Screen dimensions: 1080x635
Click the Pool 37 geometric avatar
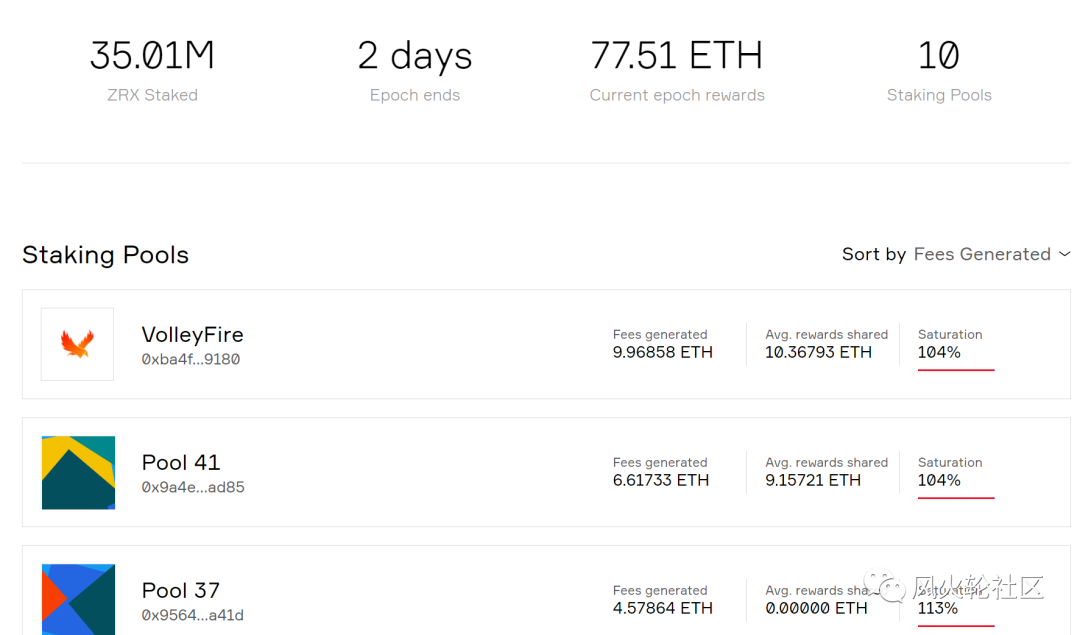pos(78,599)
